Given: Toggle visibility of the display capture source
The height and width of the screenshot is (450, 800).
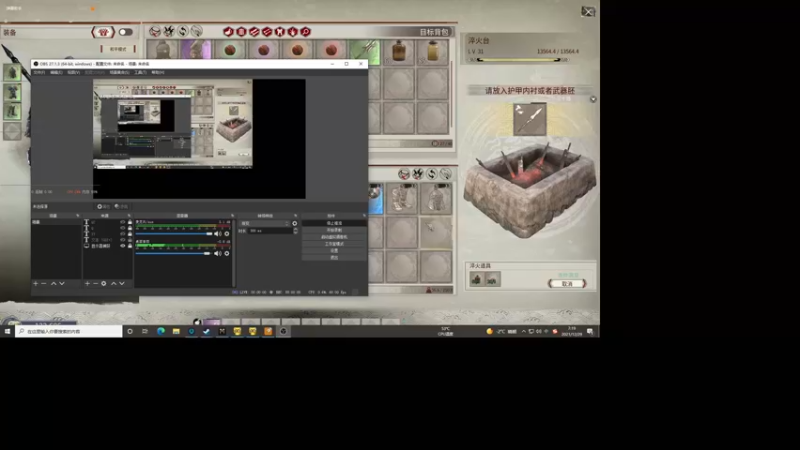Looking at the screenshot, I should [x=122, y=246].
